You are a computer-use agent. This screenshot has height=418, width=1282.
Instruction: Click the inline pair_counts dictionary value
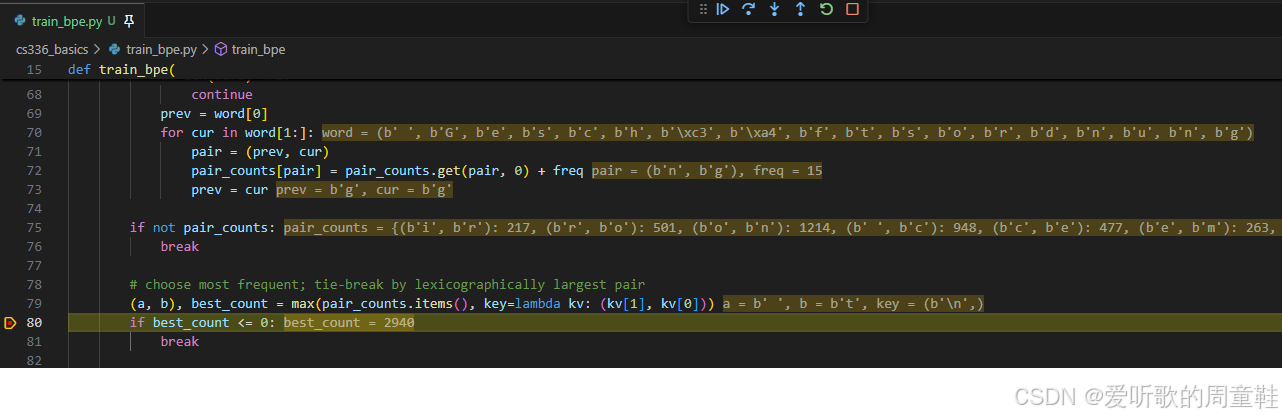point(781,228)
